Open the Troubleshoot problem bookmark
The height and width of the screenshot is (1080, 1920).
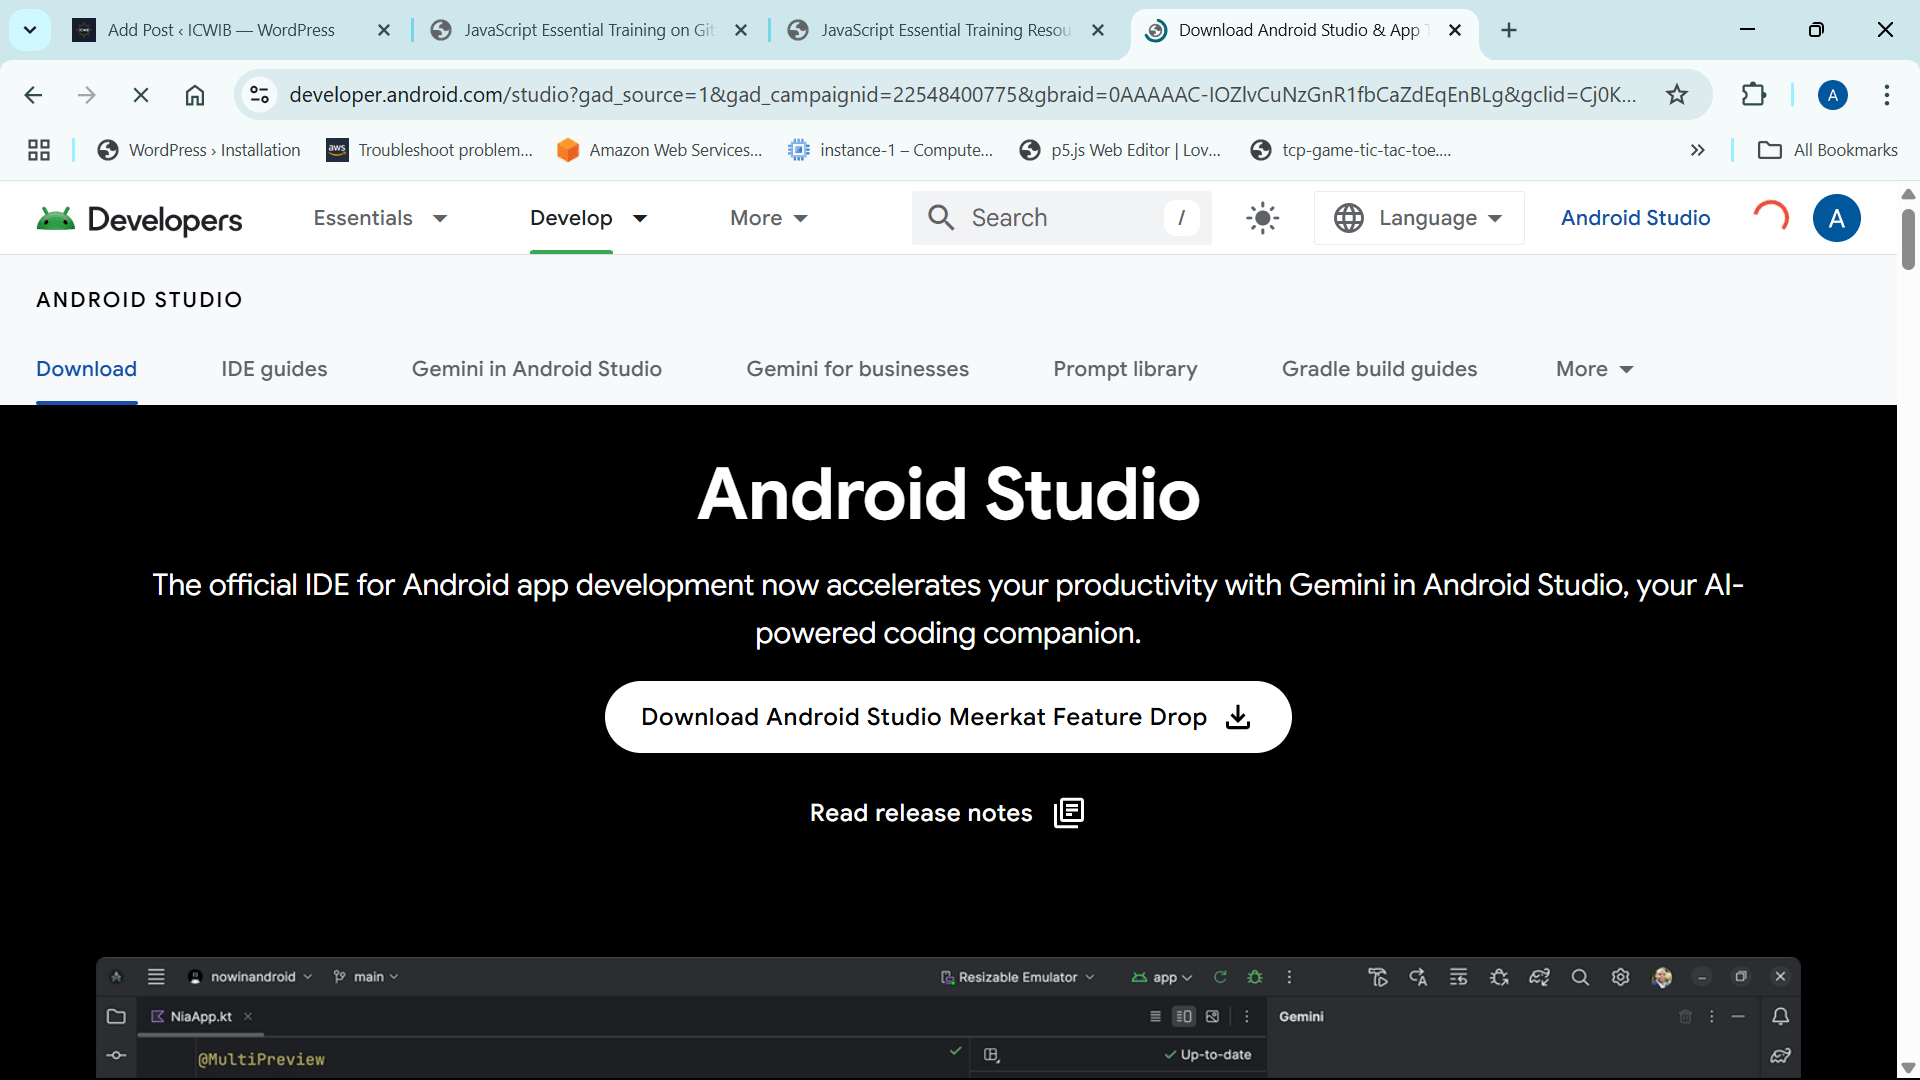[x=430, y=150]
